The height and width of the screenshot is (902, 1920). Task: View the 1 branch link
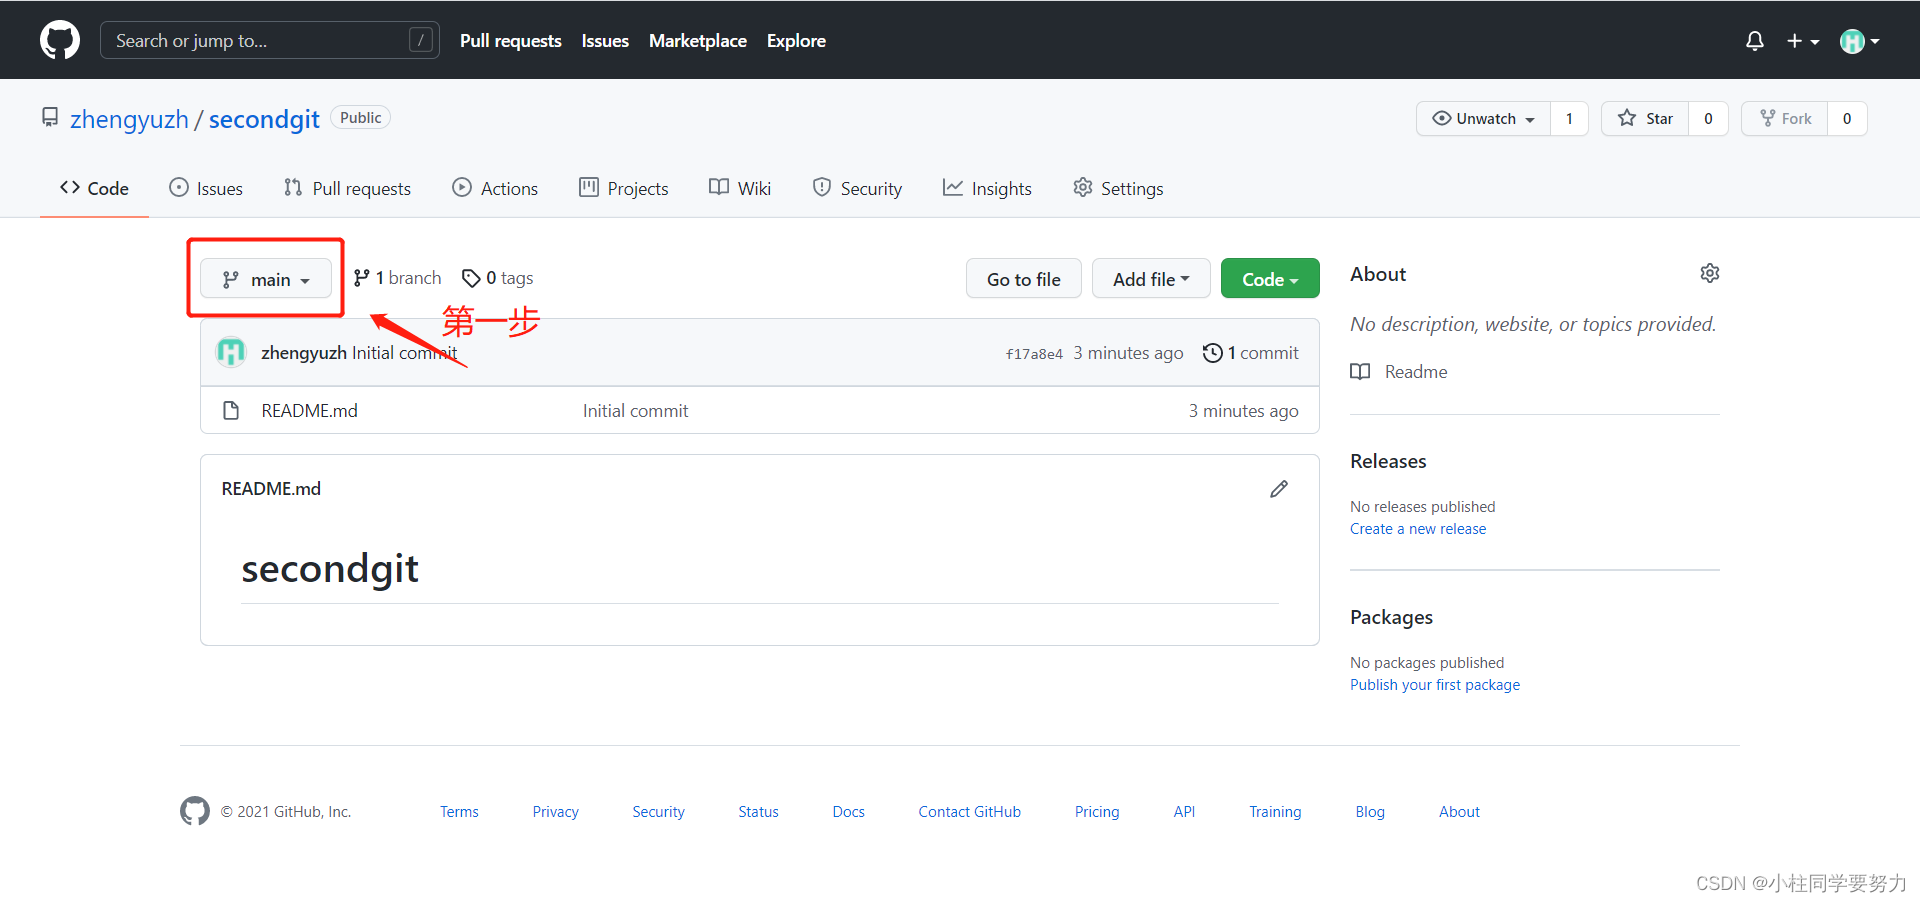(x=397, y=278)
